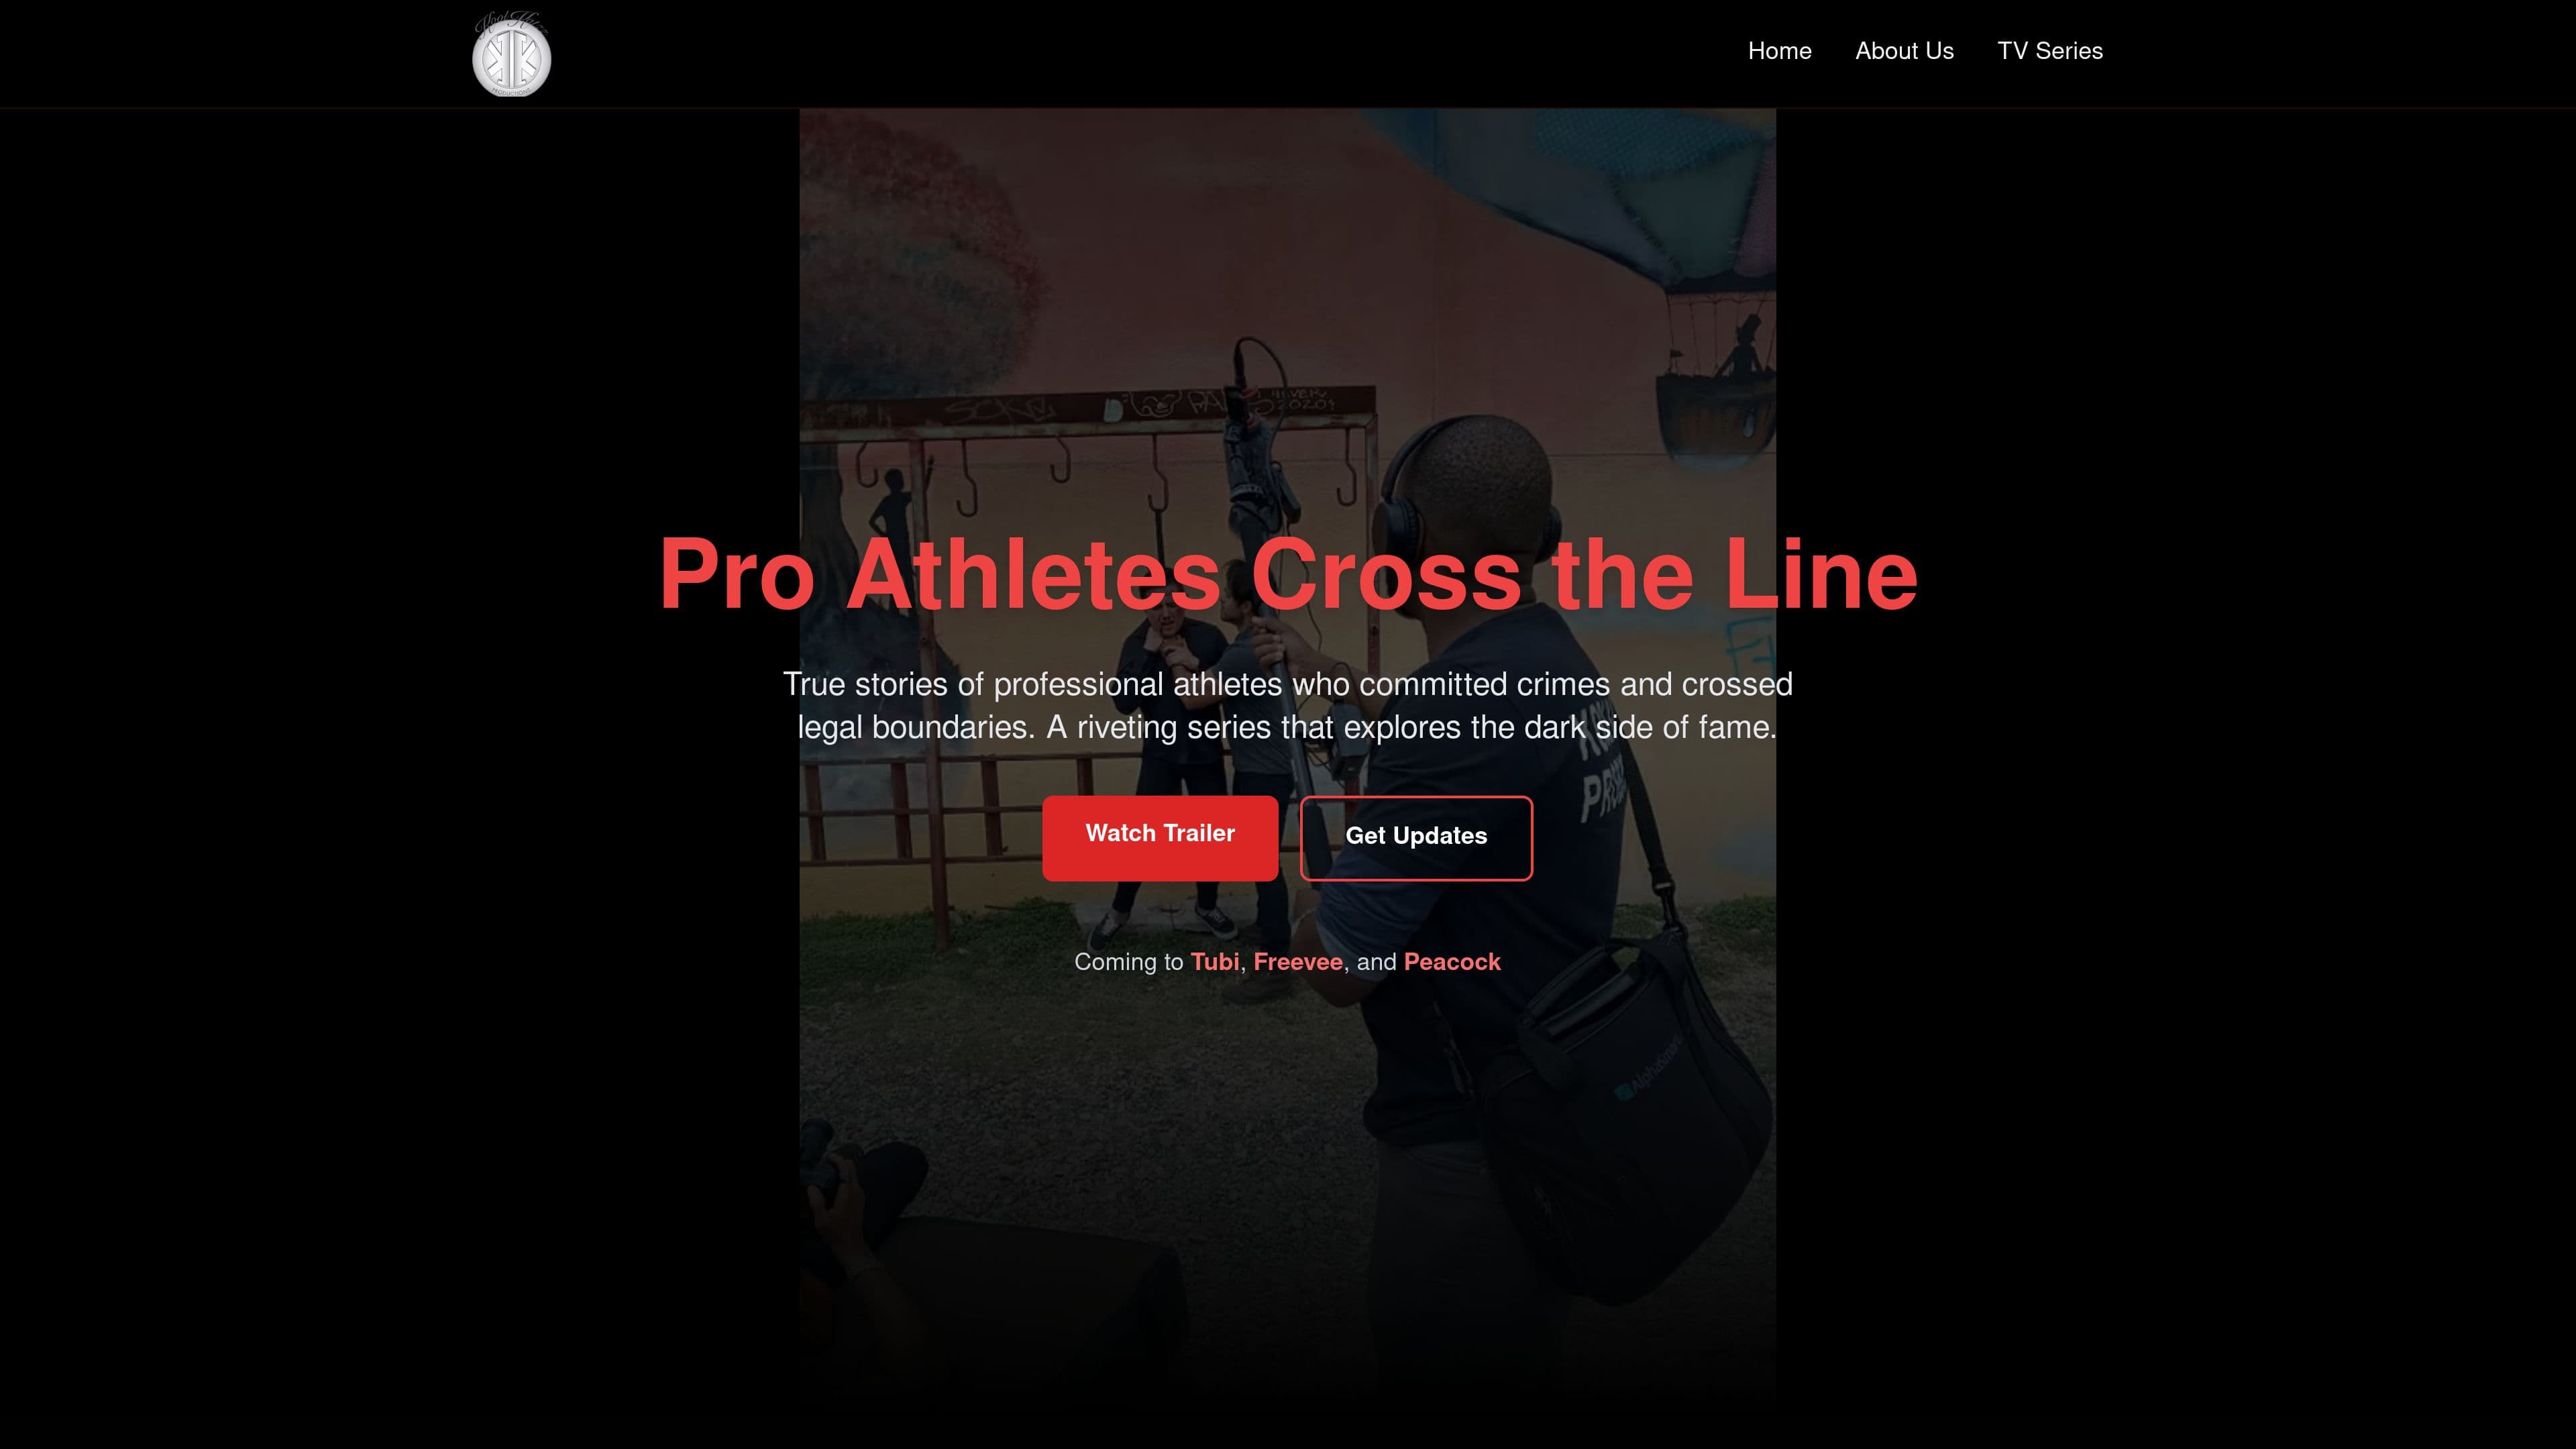Click the Pro Athletes Cross the Line headline
The width and height of the screenshot is (2576, 1449).
[x=1288, y=574]
